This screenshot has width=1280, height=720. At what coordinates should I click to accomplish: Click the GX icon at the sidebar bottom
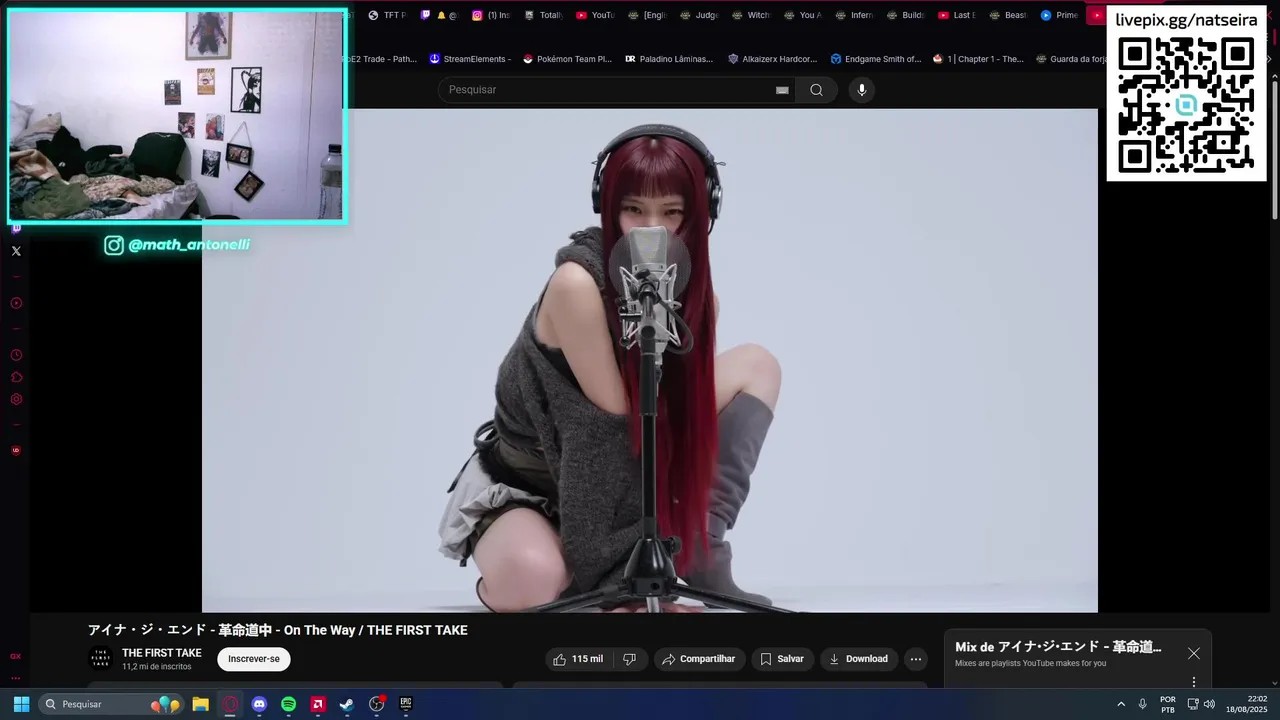pos(16,656)
